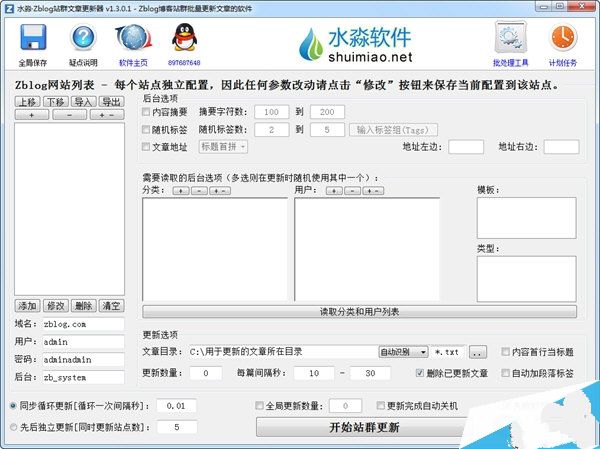Click the 用户 user list box
600x449 pixels.
367,249
